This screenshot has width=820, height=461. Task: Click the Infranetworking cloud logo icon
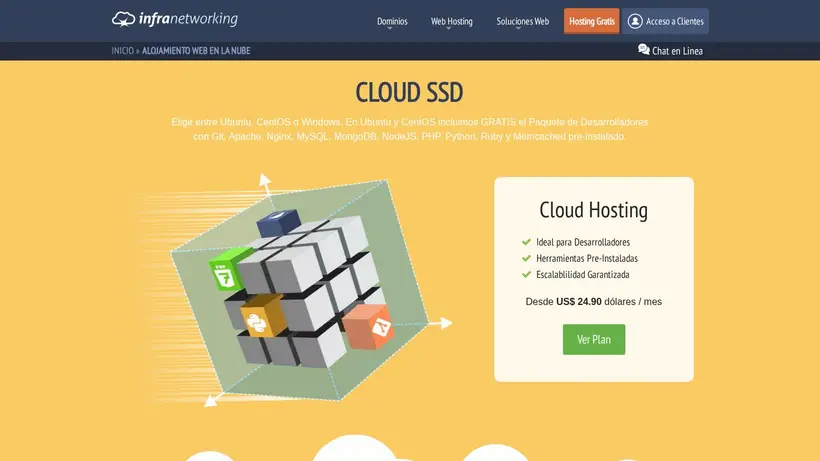pos(123,19)
